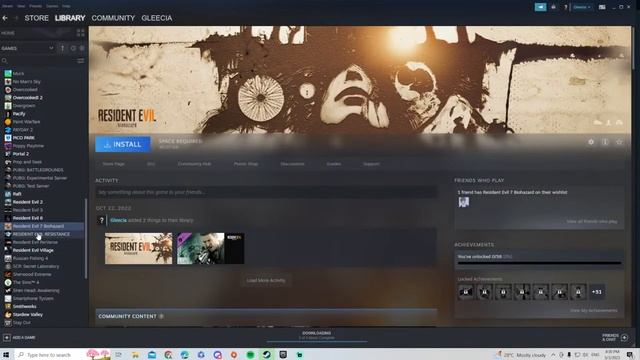Viewport: 640px width, 360px height.
Task: Select Muck in the game list
Action: (x=18, y=73)
